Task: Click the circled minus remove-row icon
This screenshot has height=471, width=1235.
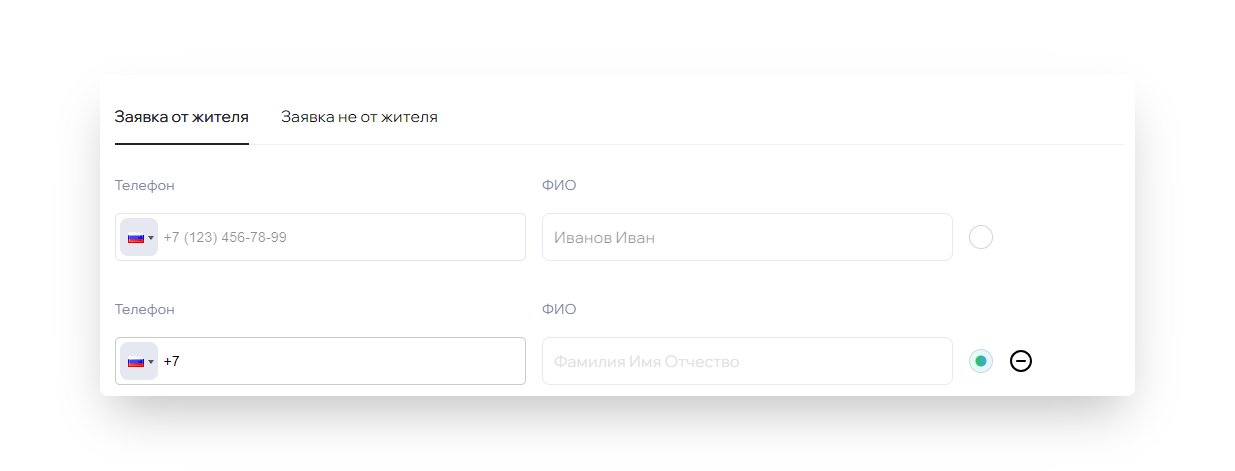Action: click(1020, 361)
